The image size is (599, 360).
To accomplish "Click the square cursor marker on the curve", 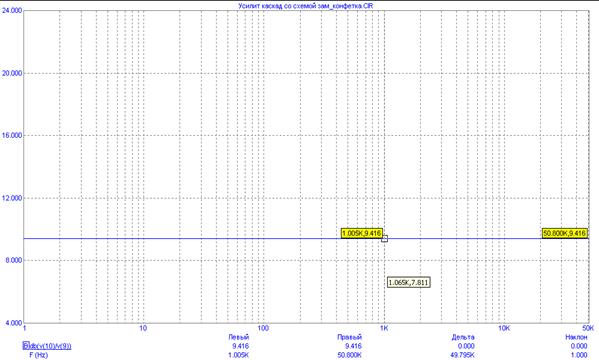I will (384, 238).
